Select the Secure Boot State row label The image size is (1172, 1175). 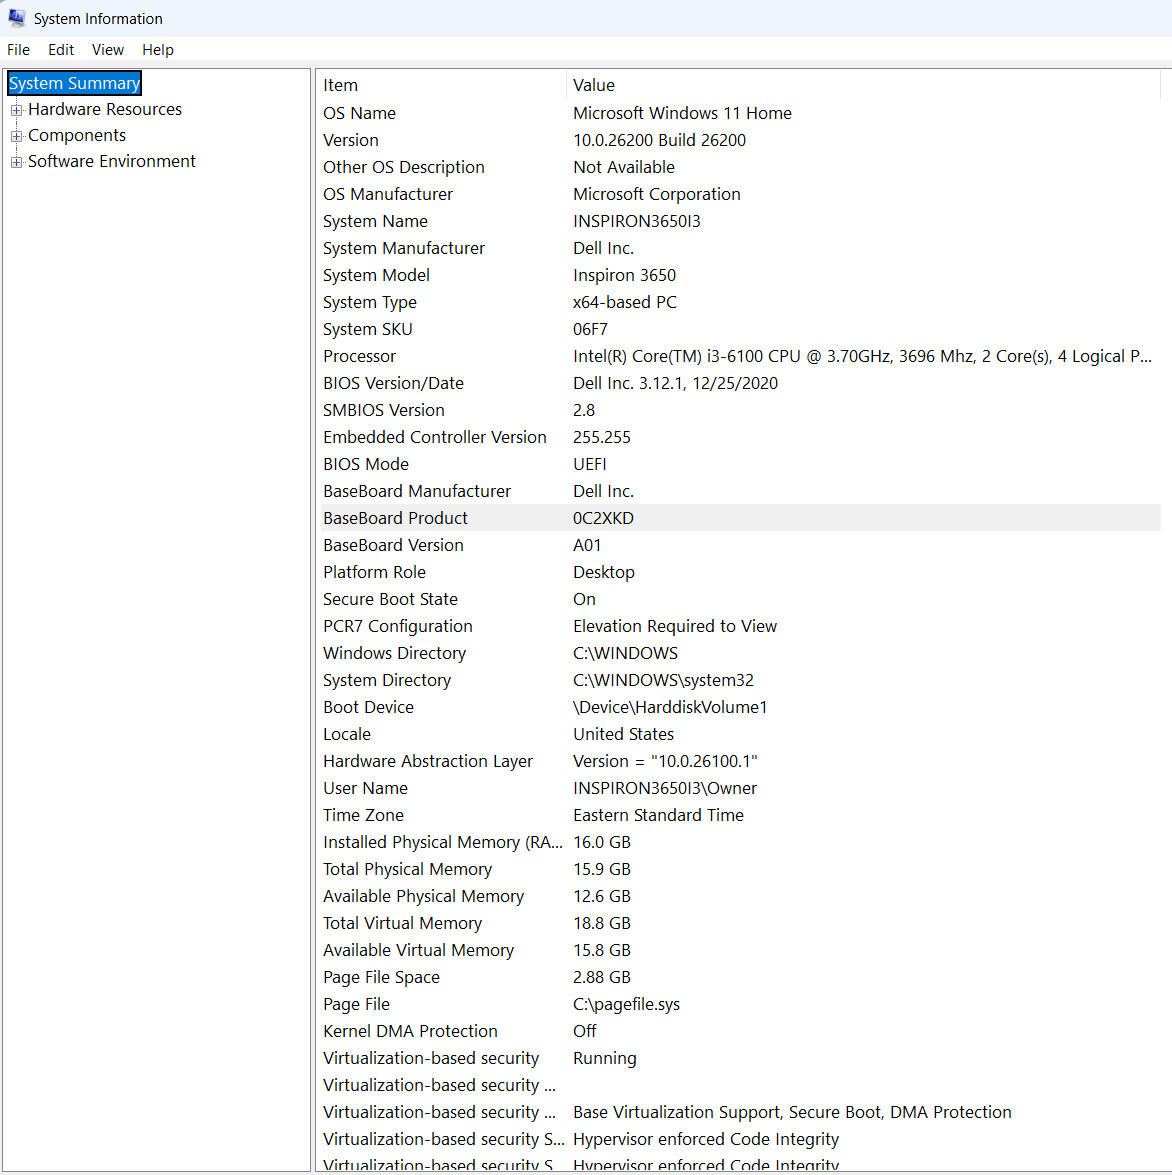[390, 599]
